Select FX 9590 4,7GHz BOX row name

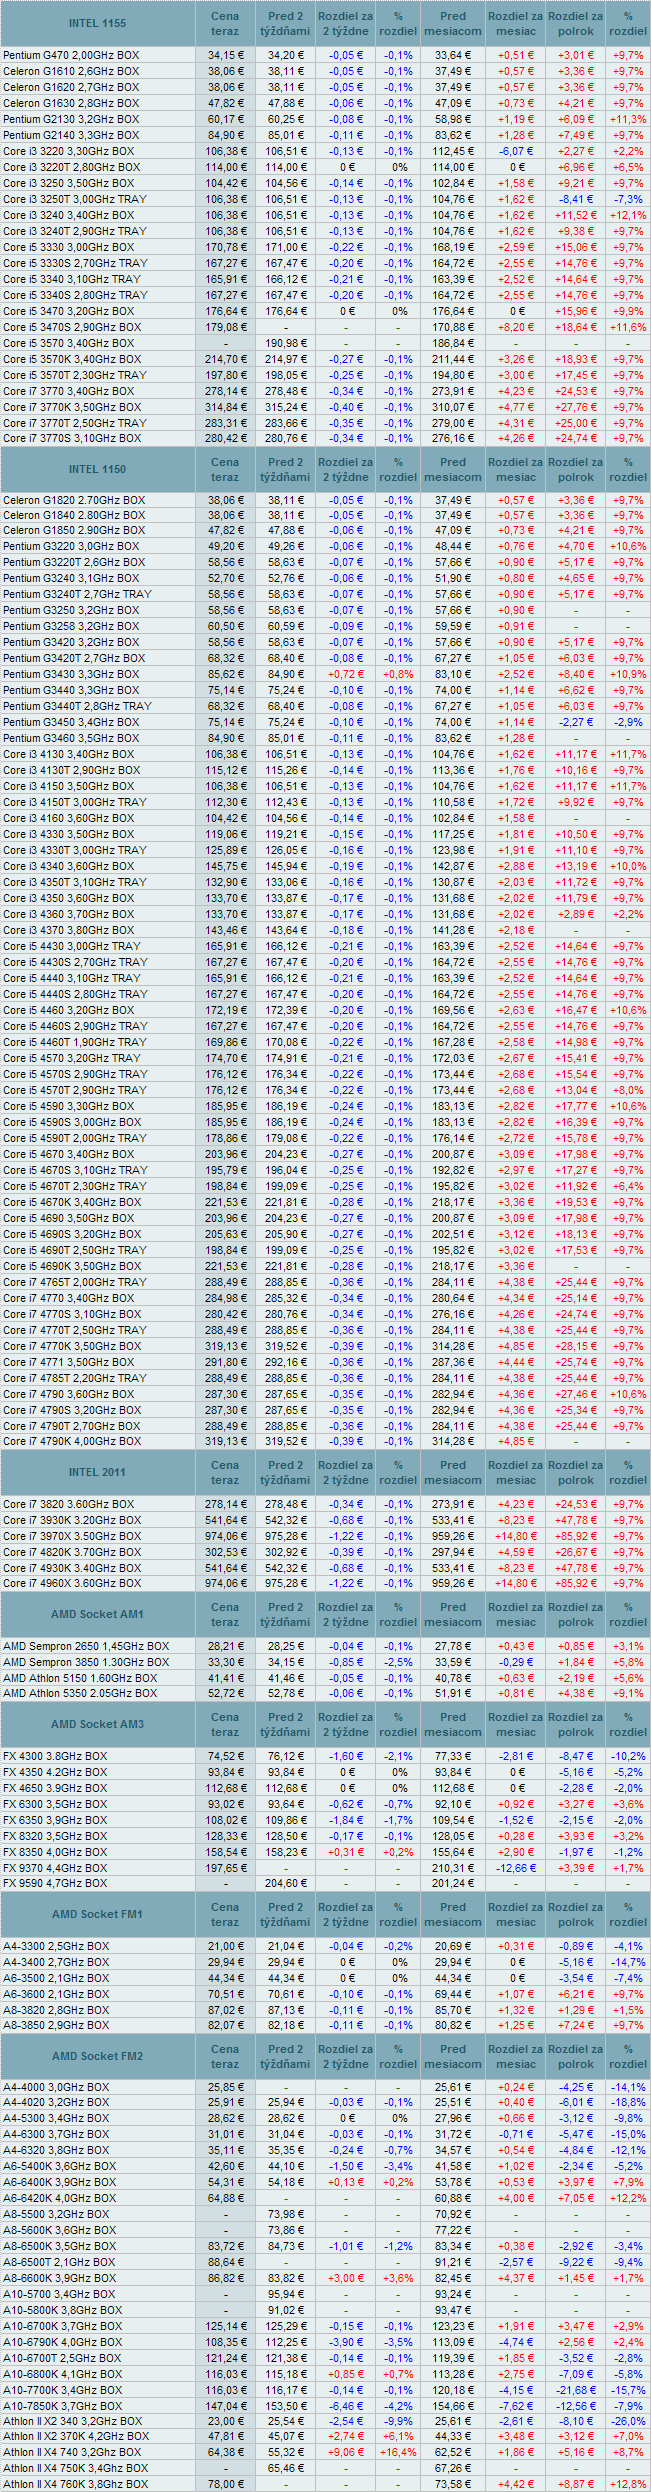coord(55,1883)
